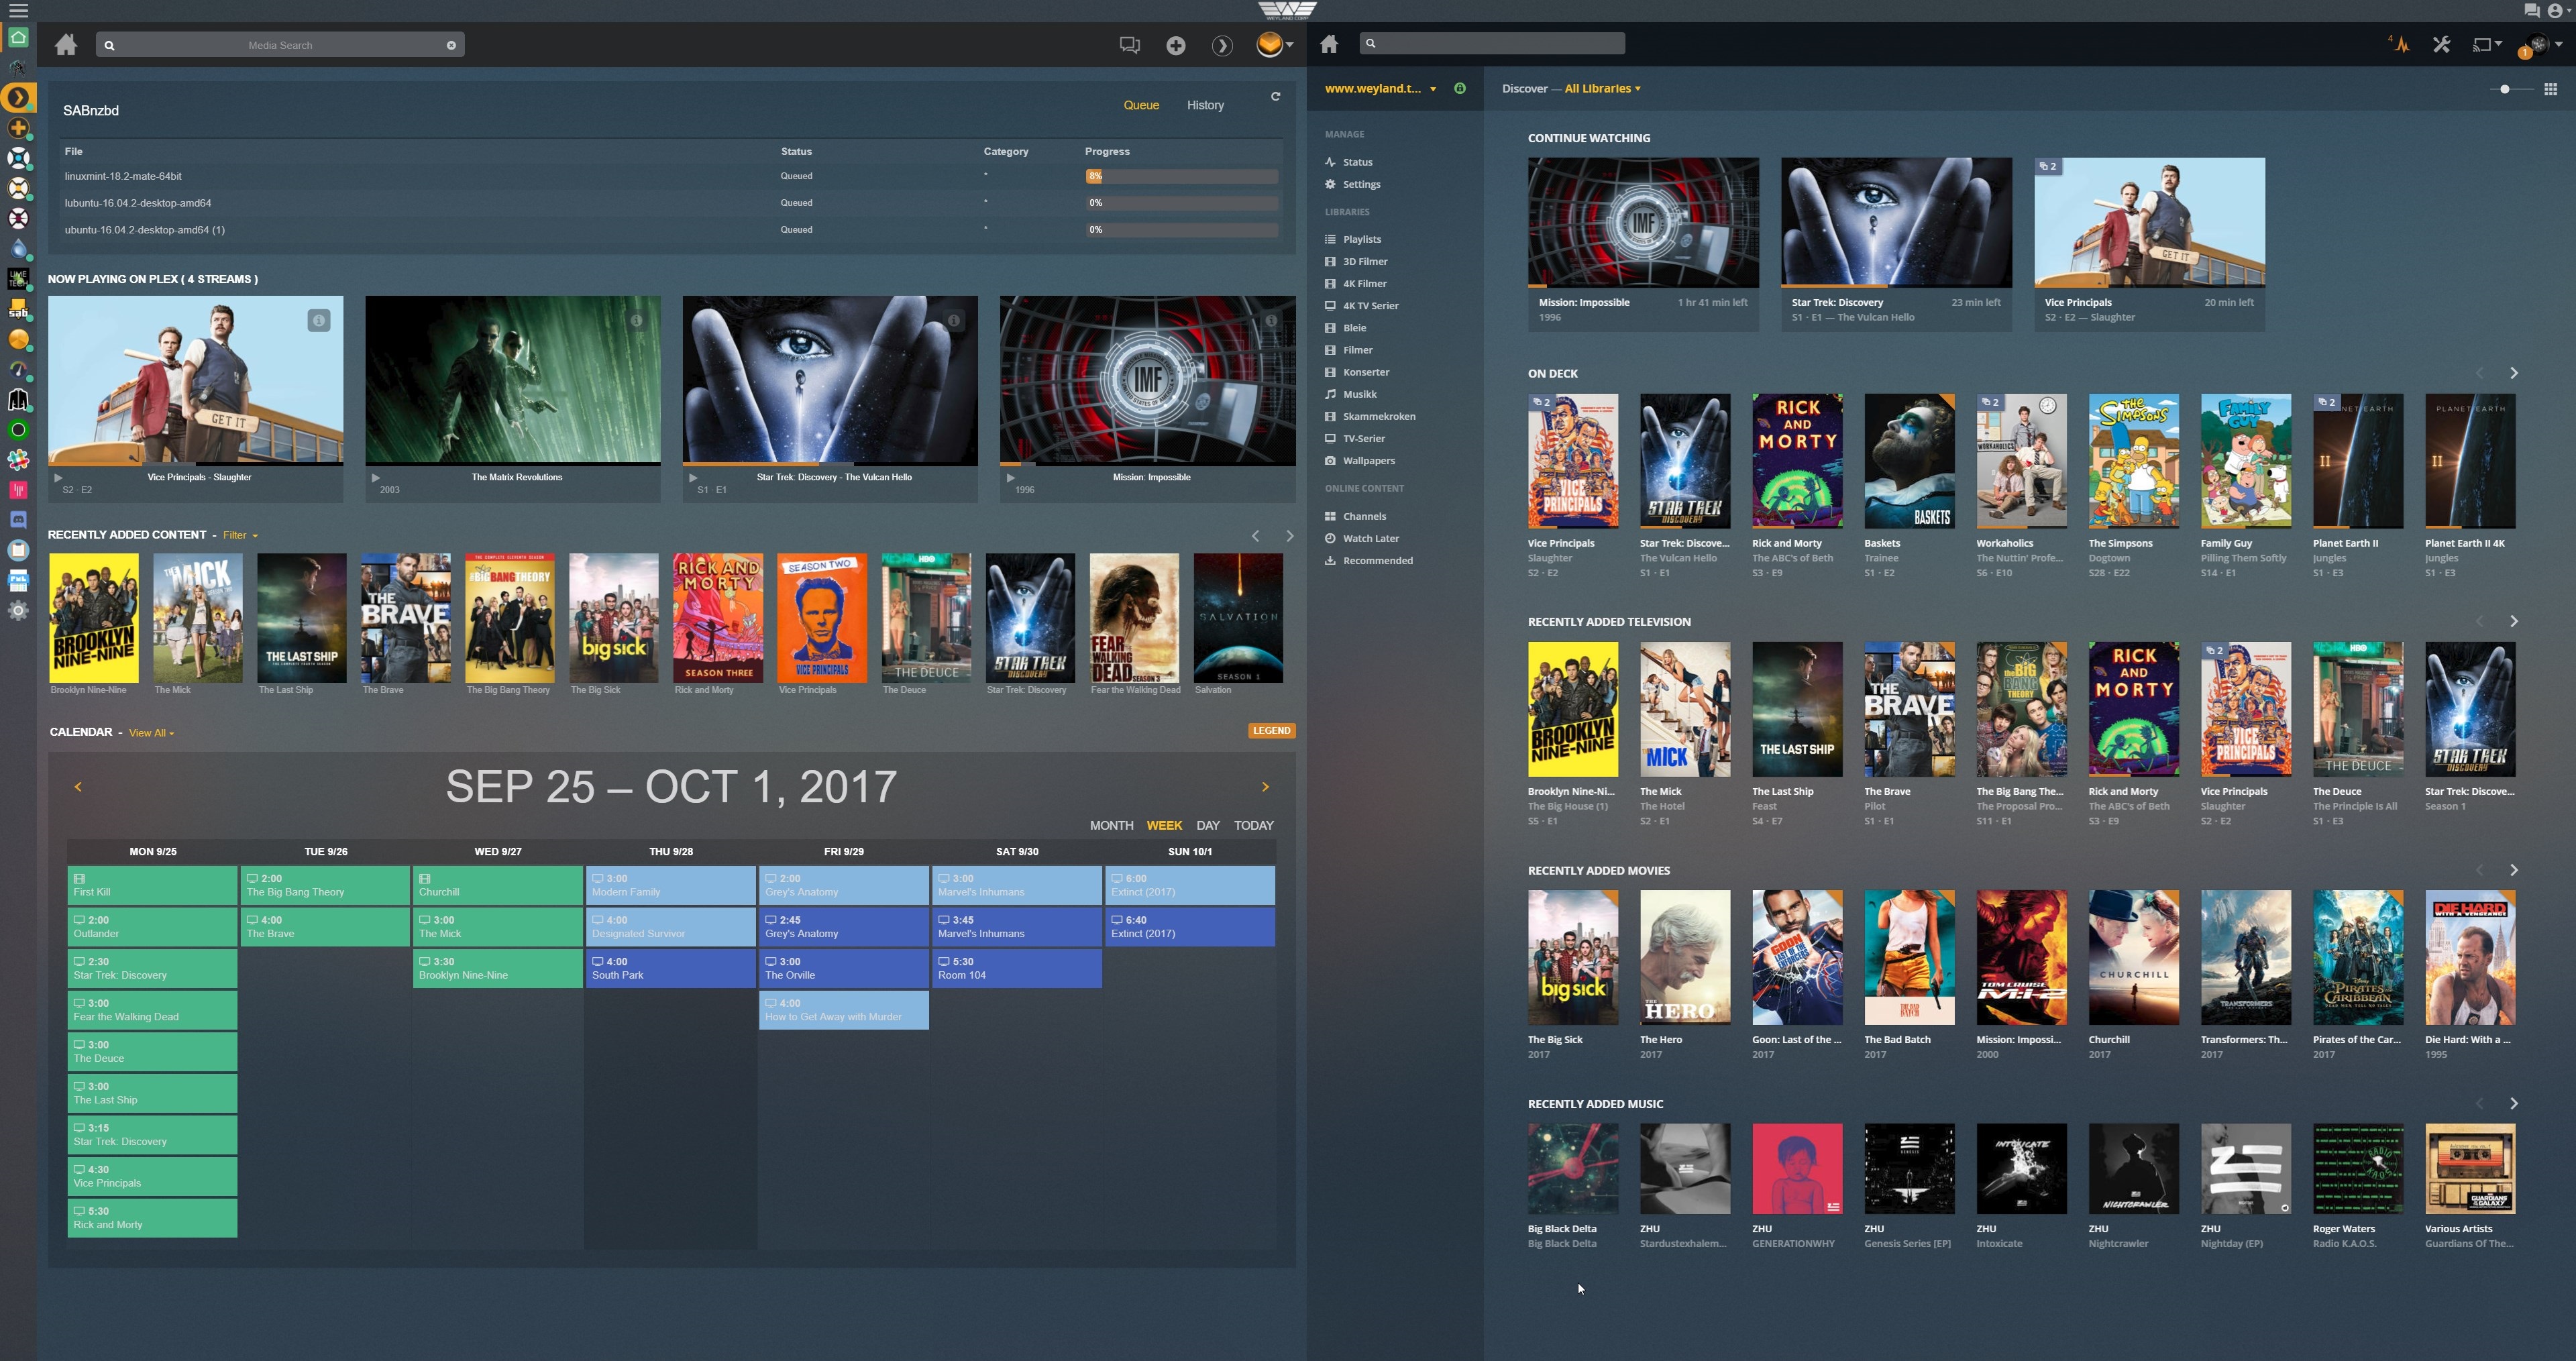The height and width of the screenshot is (1361, 2576).
Task: Switch calendar to MONTH view
Action: coord(1111,825)
